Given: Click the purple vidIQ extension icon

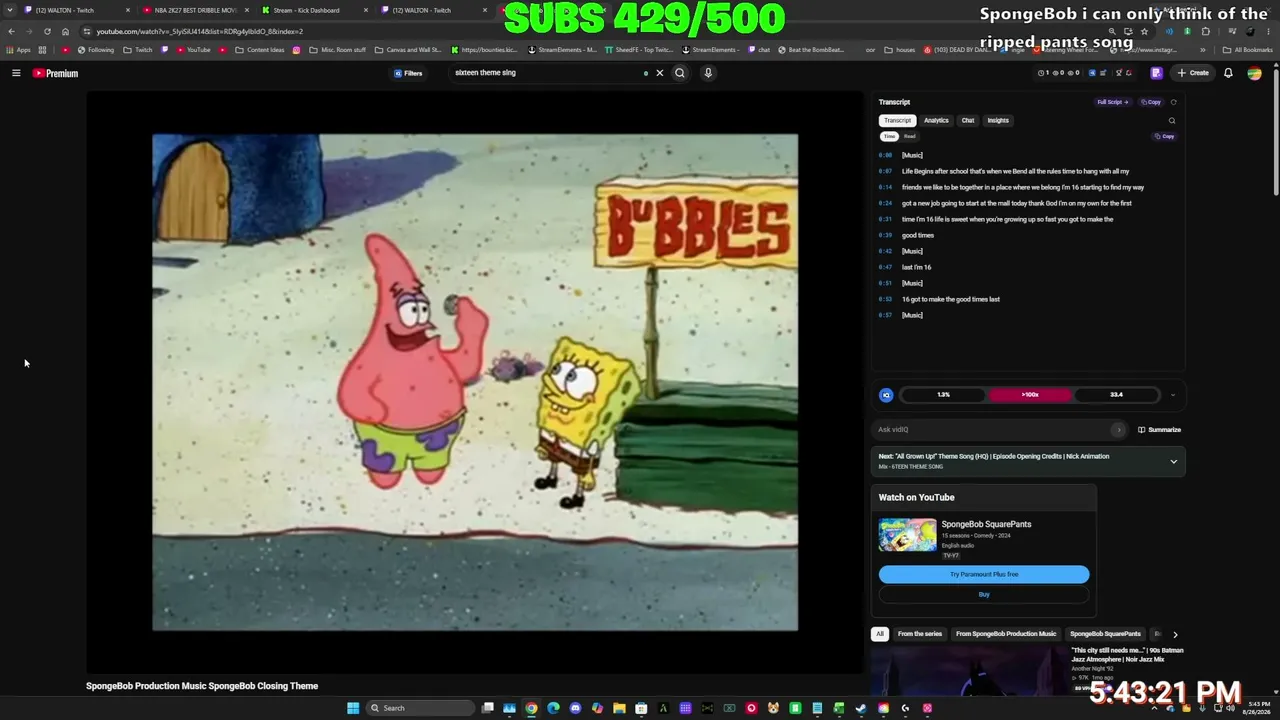Looking at the screenshot, I should click(x=1156, y=73).
